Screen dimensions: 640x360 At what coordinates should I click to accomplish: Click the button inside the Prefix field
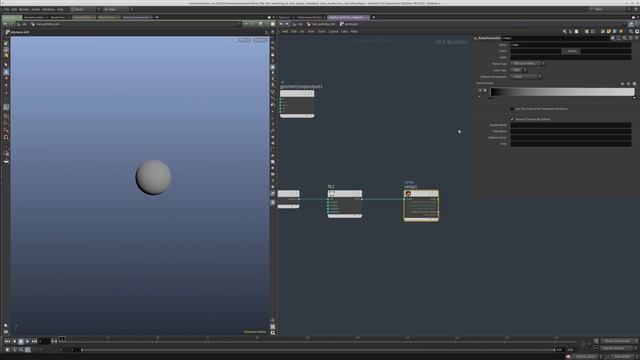click(572, 51)
